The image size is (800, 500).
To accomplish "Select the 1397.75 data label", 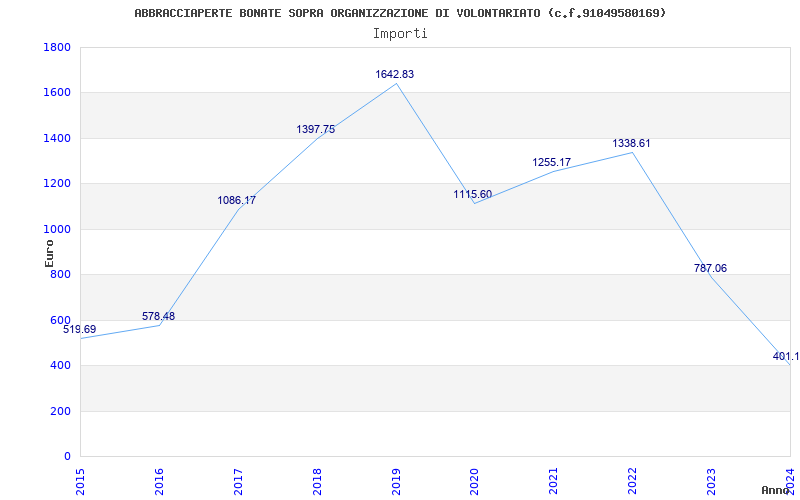I will click(315, 130).
